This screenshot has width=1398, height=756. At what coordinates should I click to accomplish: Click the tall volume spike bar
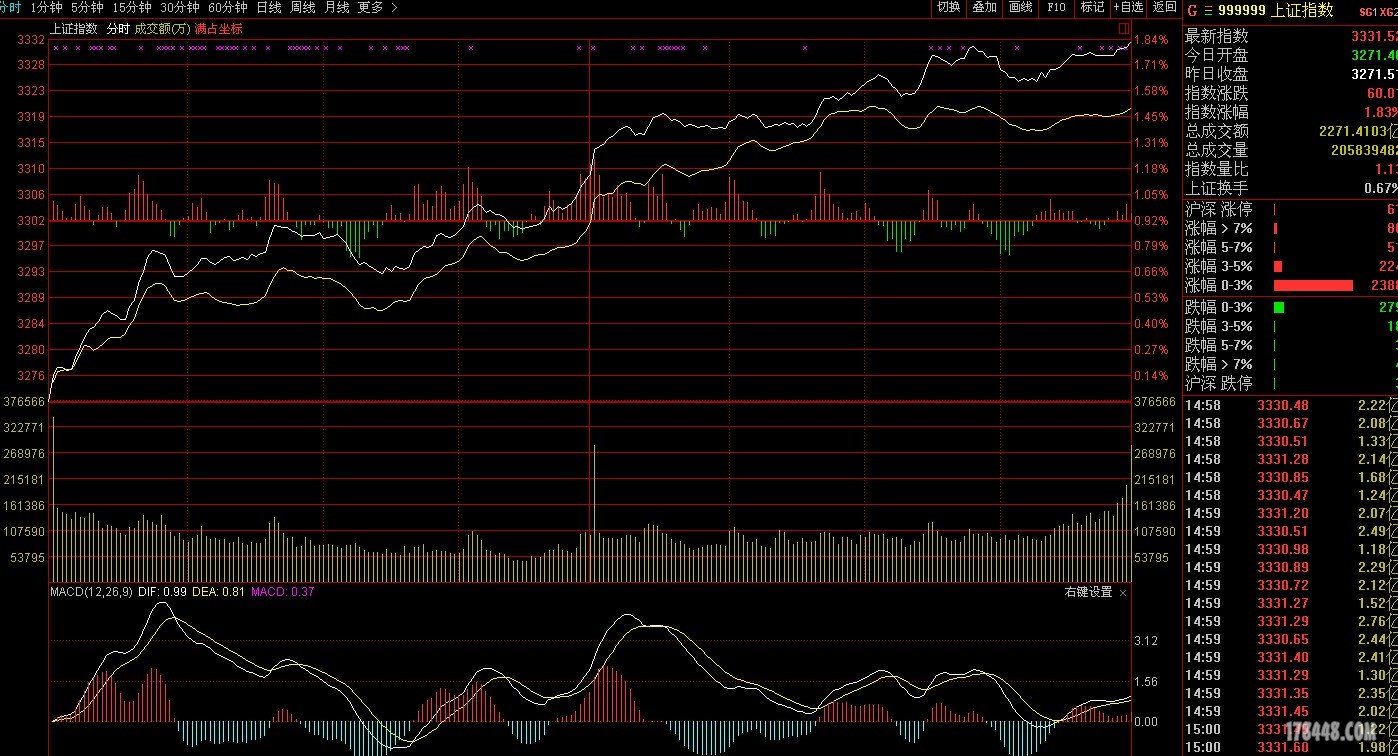594,512
